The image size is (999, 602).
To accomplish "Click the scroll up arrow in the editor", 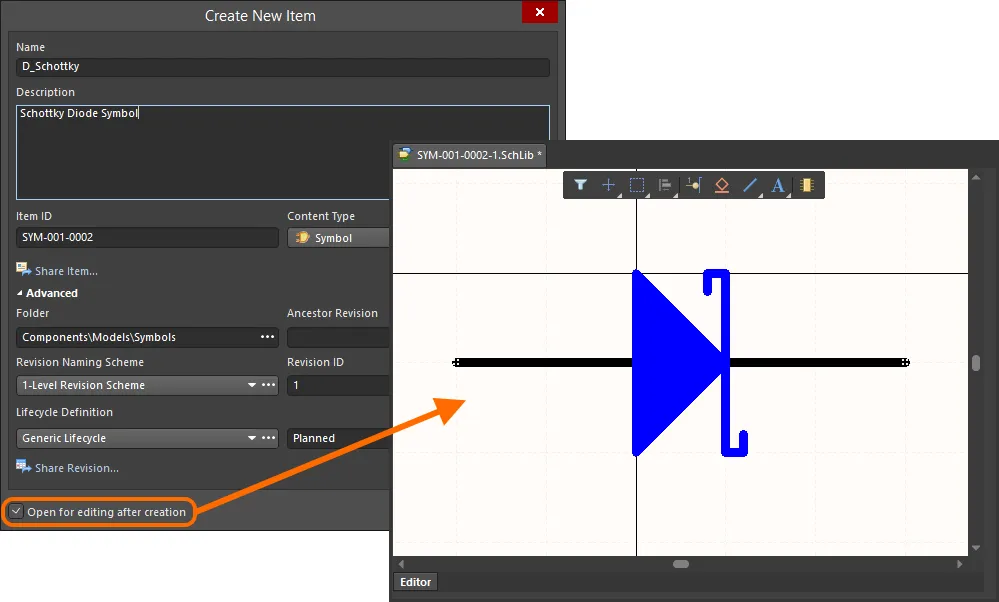I will point(975,177).
